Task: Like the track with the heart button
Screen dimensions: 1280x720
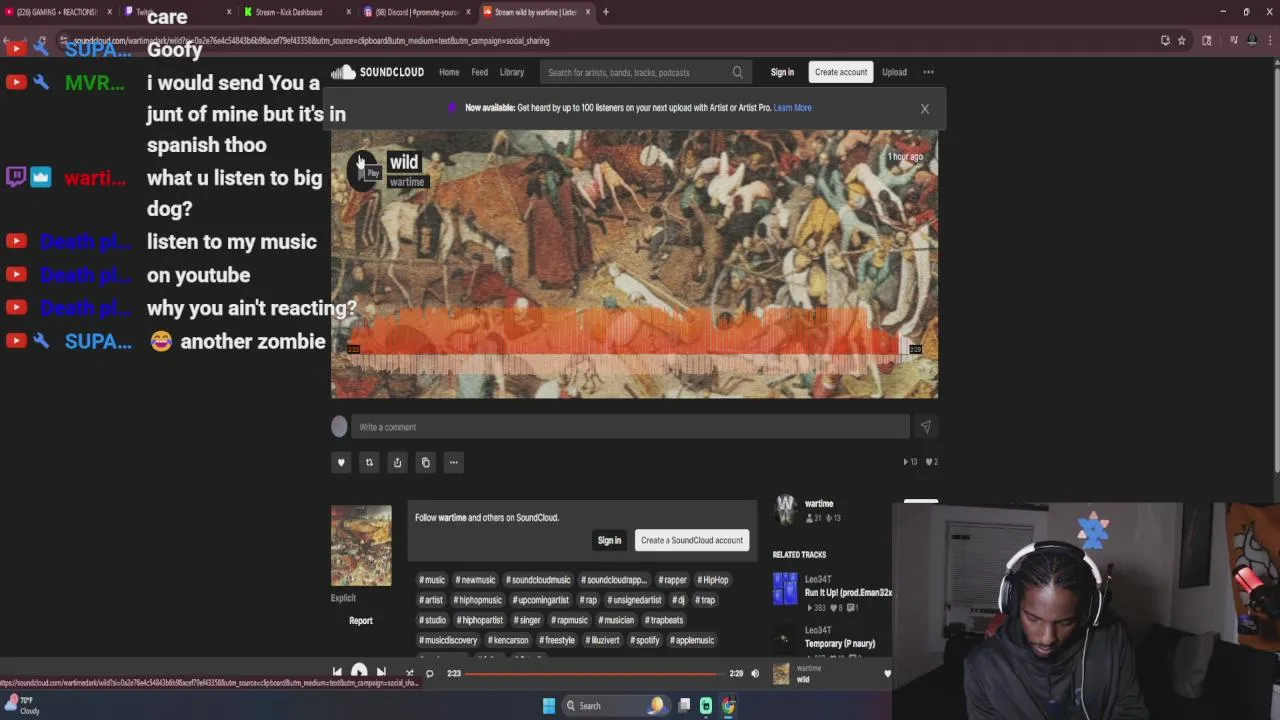Action: tap(341, 462)
